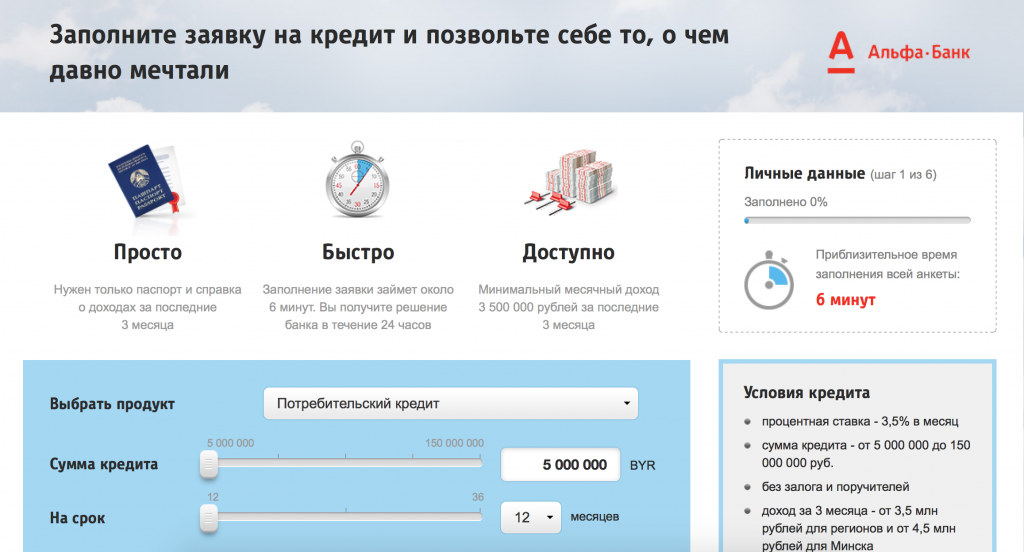Click the Сумма кредита slider handle
This screenshot has height=552, width=1024.
pyautogui.click(x=209, y=464)
